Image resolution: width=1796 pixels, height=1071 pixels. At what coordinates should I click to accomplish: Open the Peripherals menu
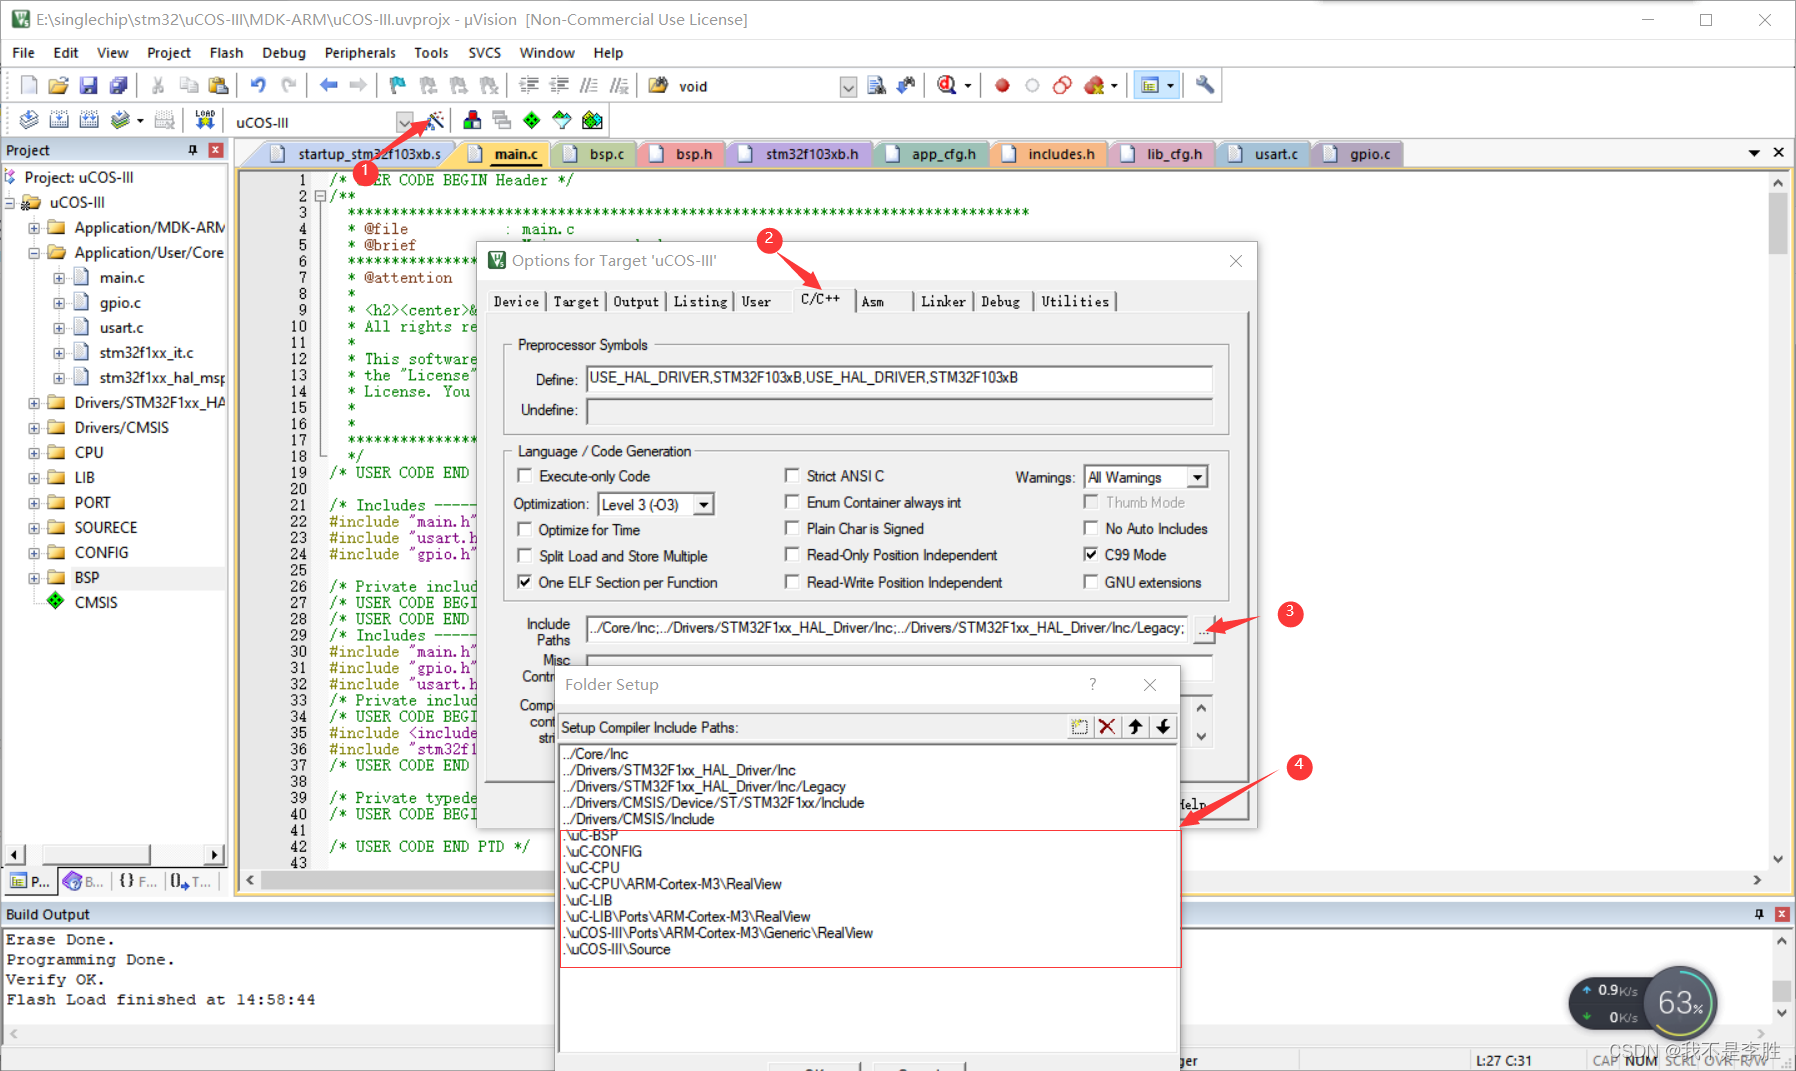coord(360,53)
